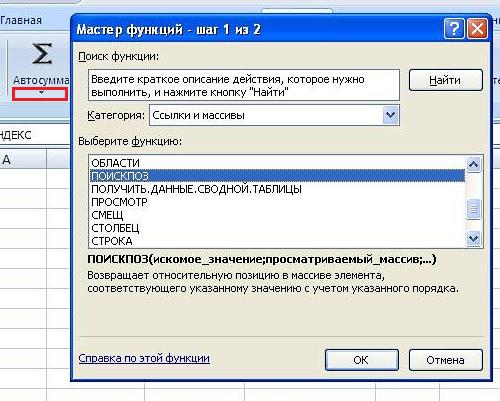
Task: Expand the Категория dropdown arrow
Action: [x=390, y=115]
